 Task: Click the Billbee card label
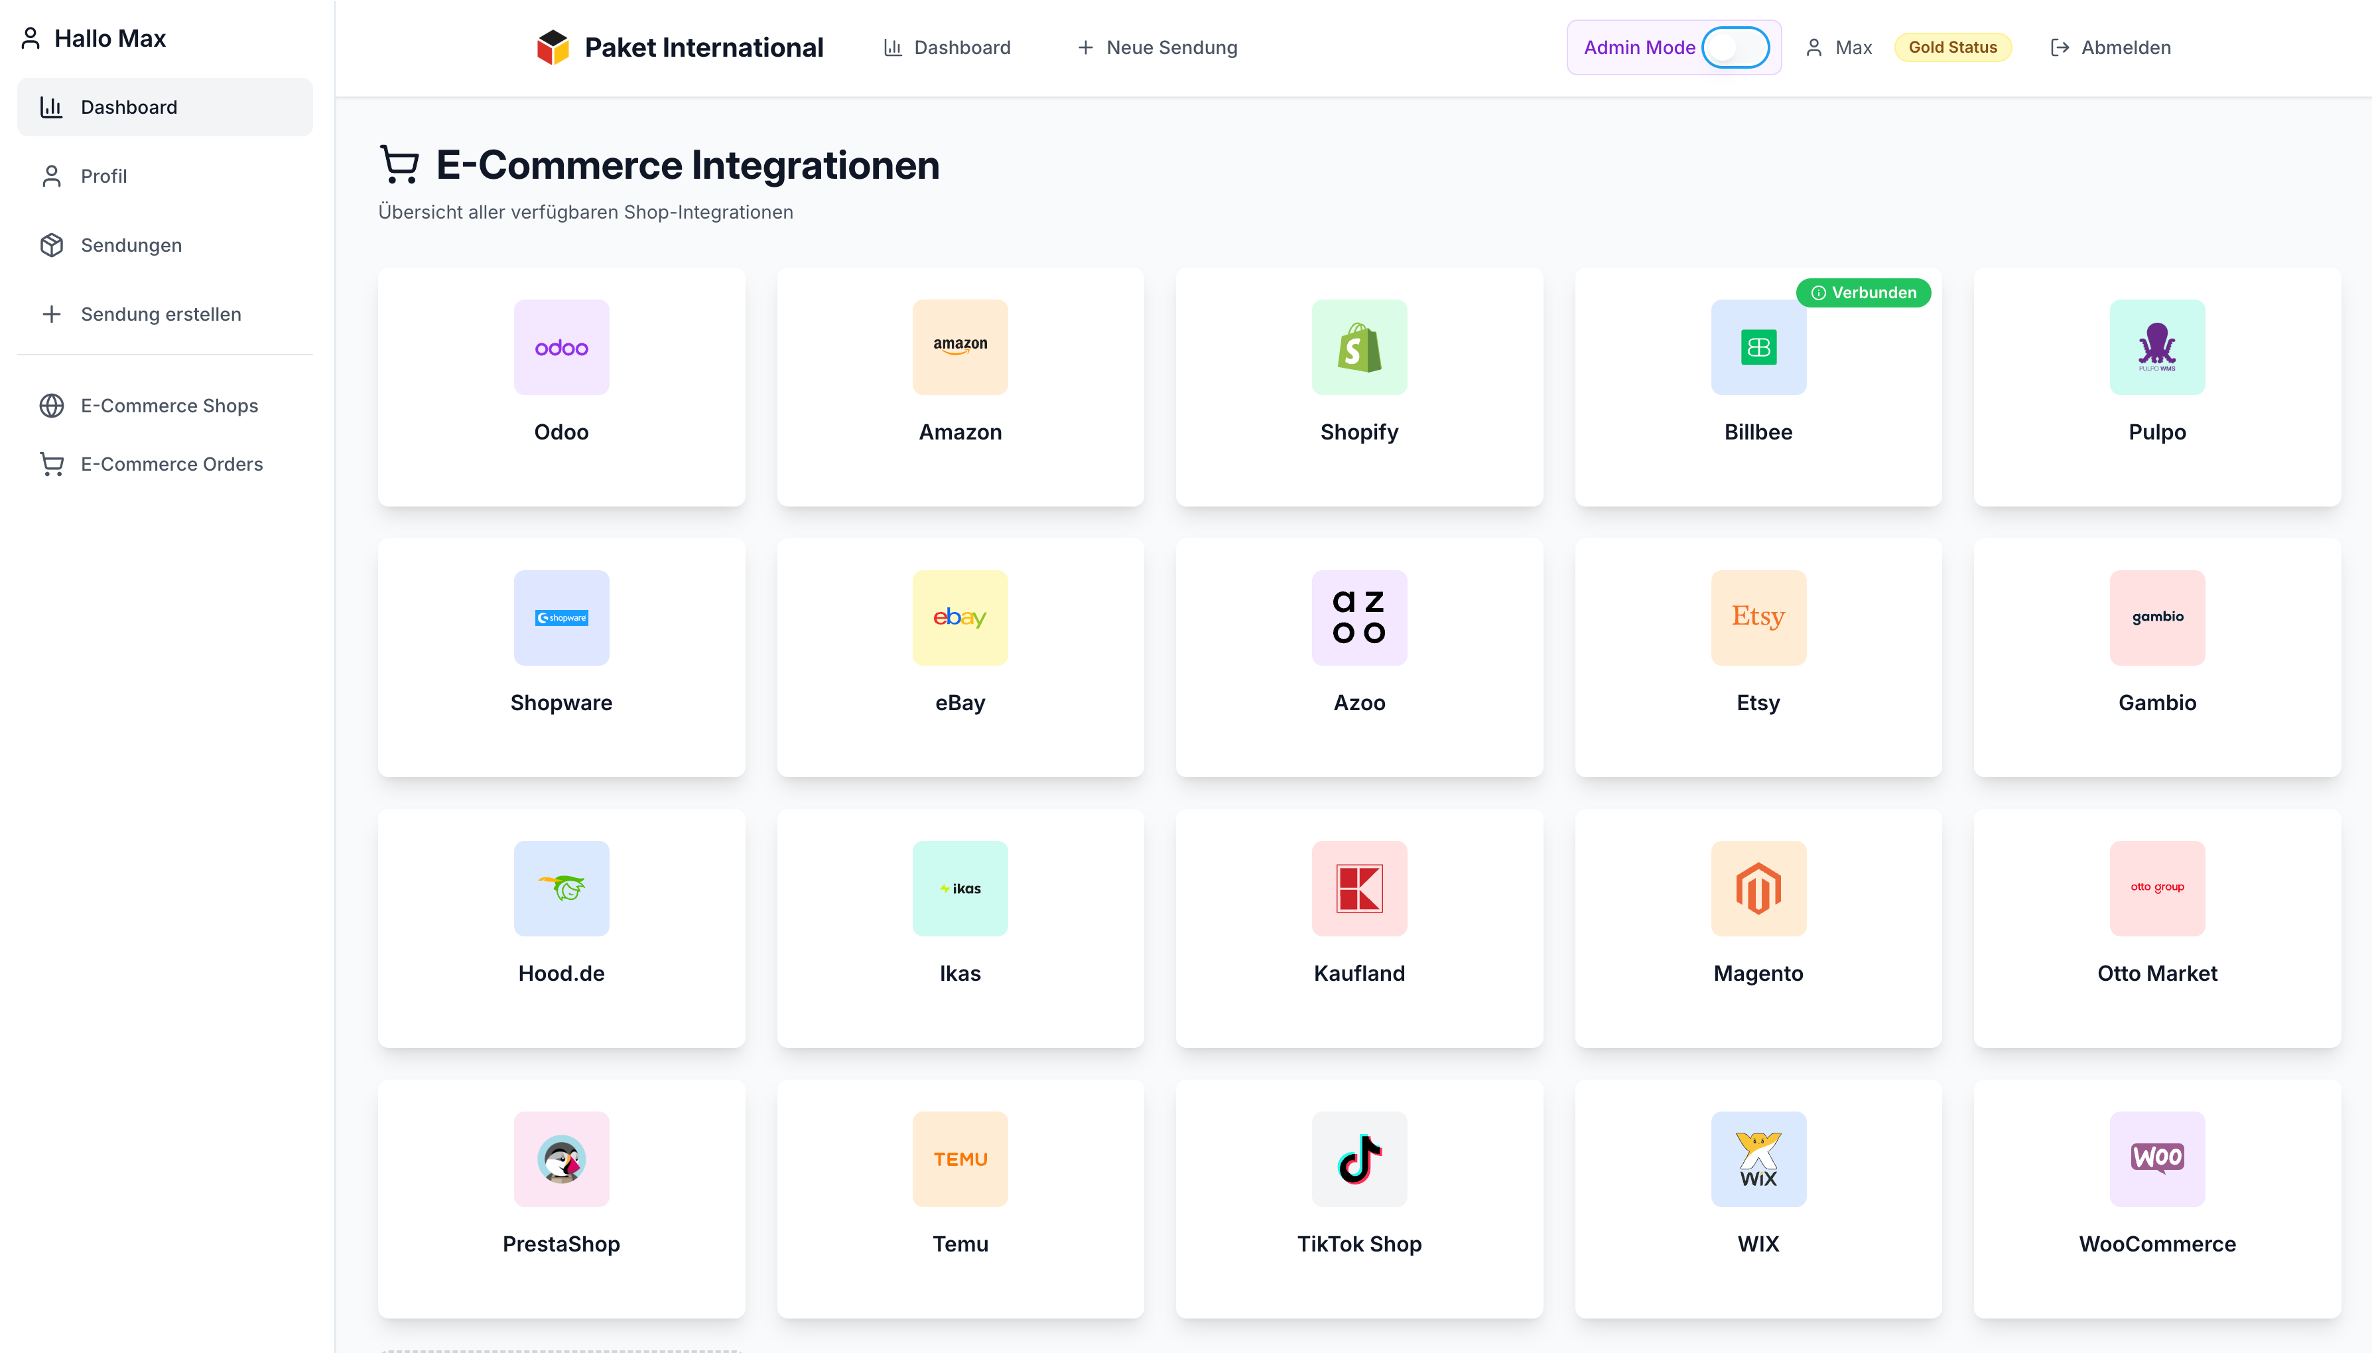(x=1758, y=432)
